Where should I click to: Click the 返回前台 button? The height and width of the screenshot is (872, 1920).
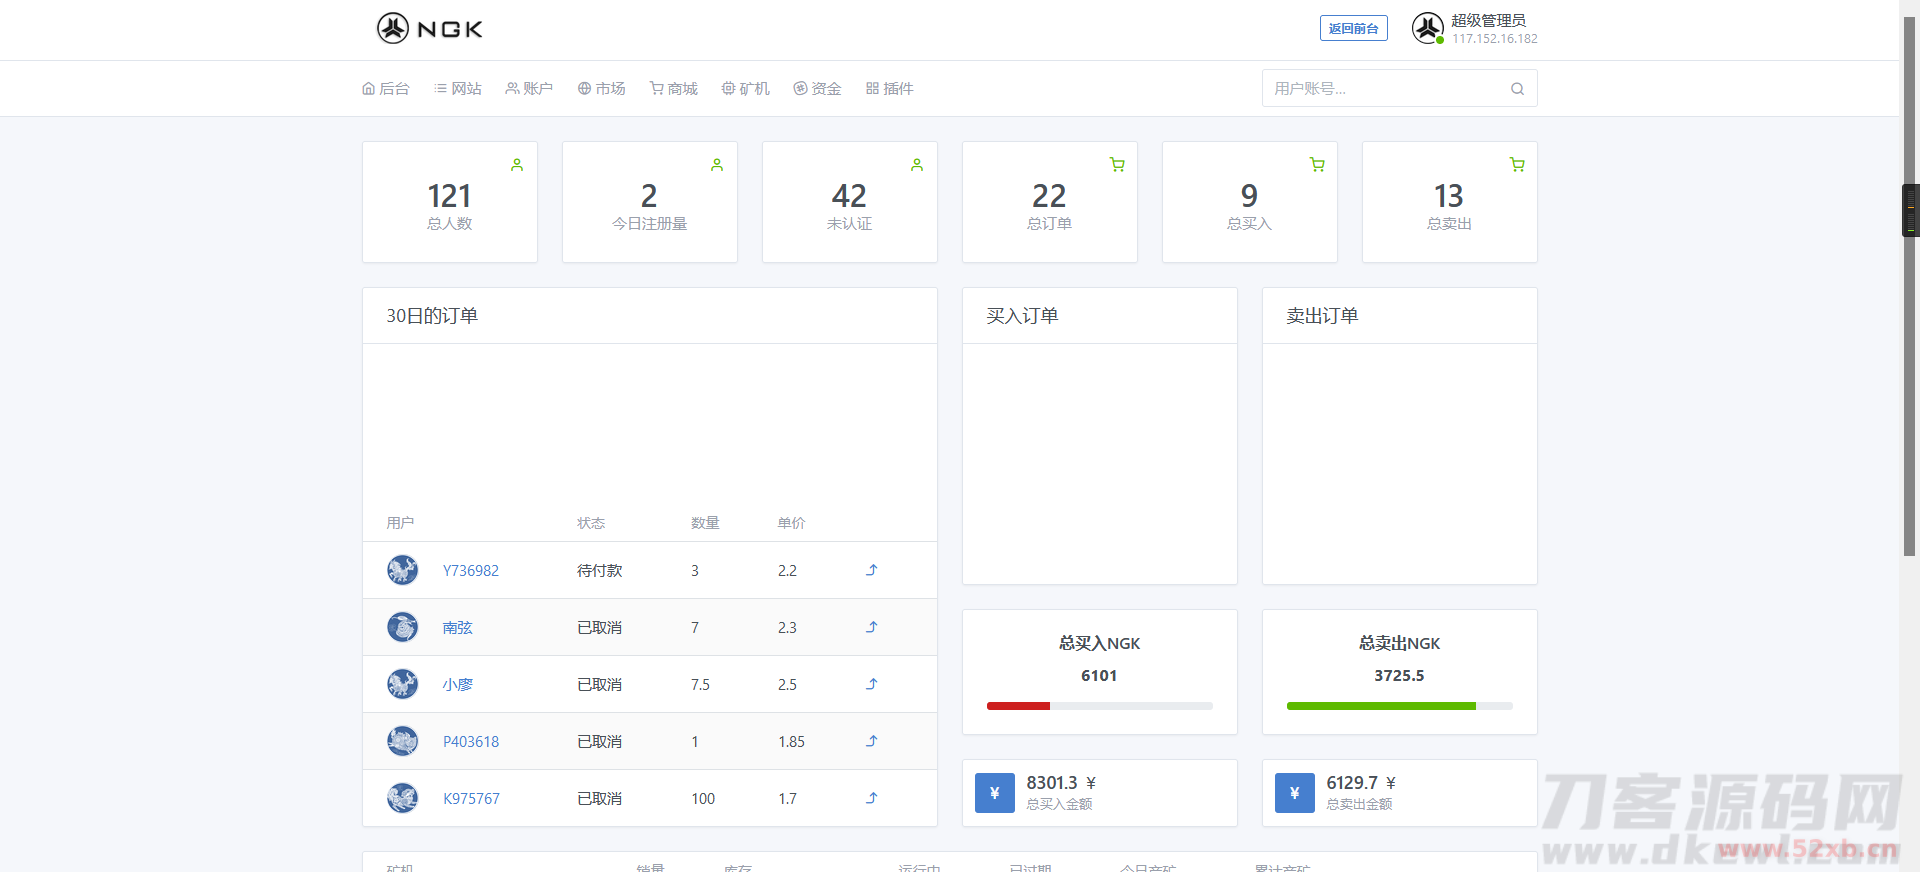pos(1353,29)
